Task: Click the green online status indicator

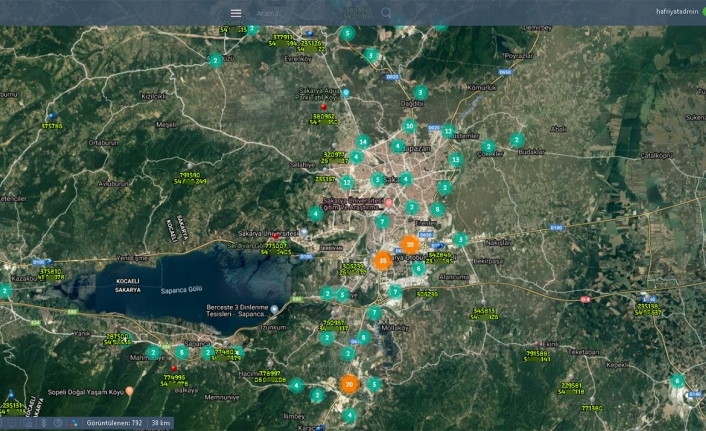Action: click(x=703, y=12)
